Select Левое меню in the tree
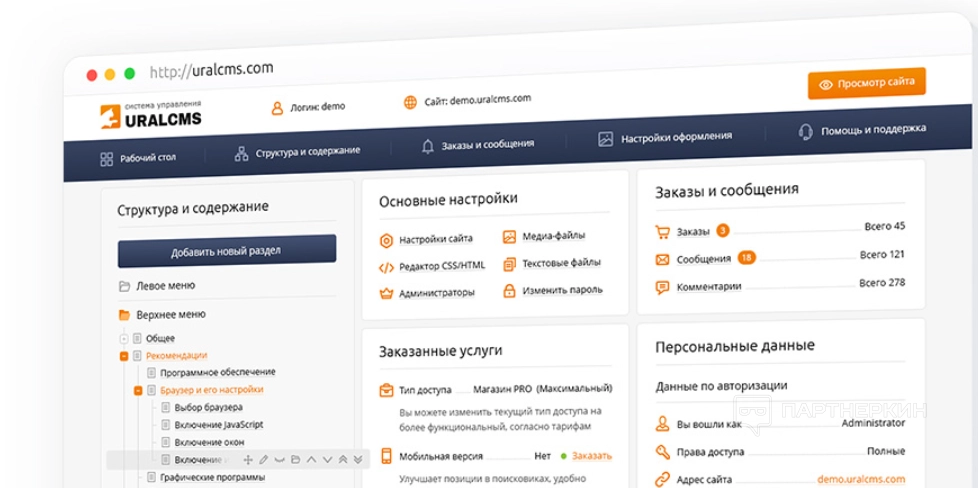 [166, 286]
